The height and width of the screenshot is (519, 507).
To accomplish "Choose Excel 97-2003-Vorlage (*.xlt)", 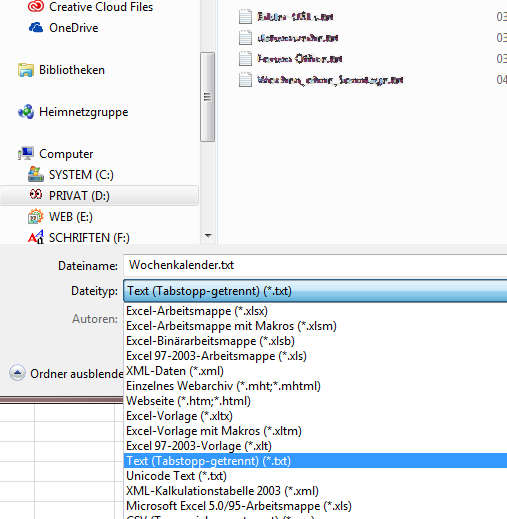I will (315, 446).
